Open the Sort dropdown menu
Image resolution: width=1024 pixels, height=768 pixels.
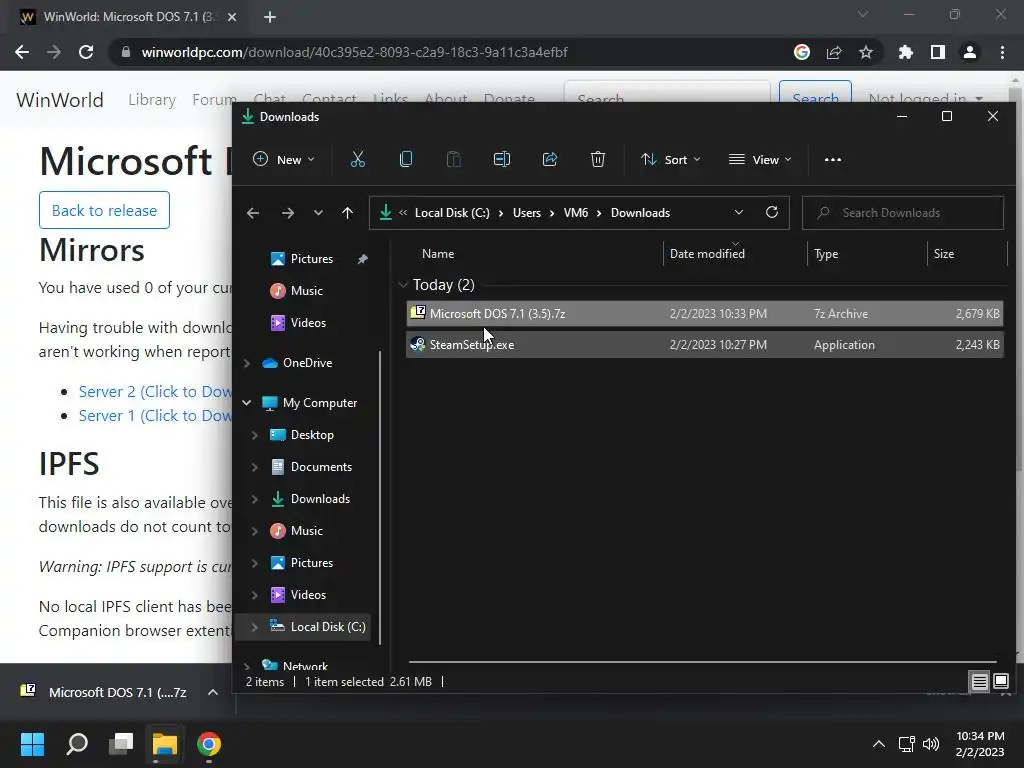(671, 159)
